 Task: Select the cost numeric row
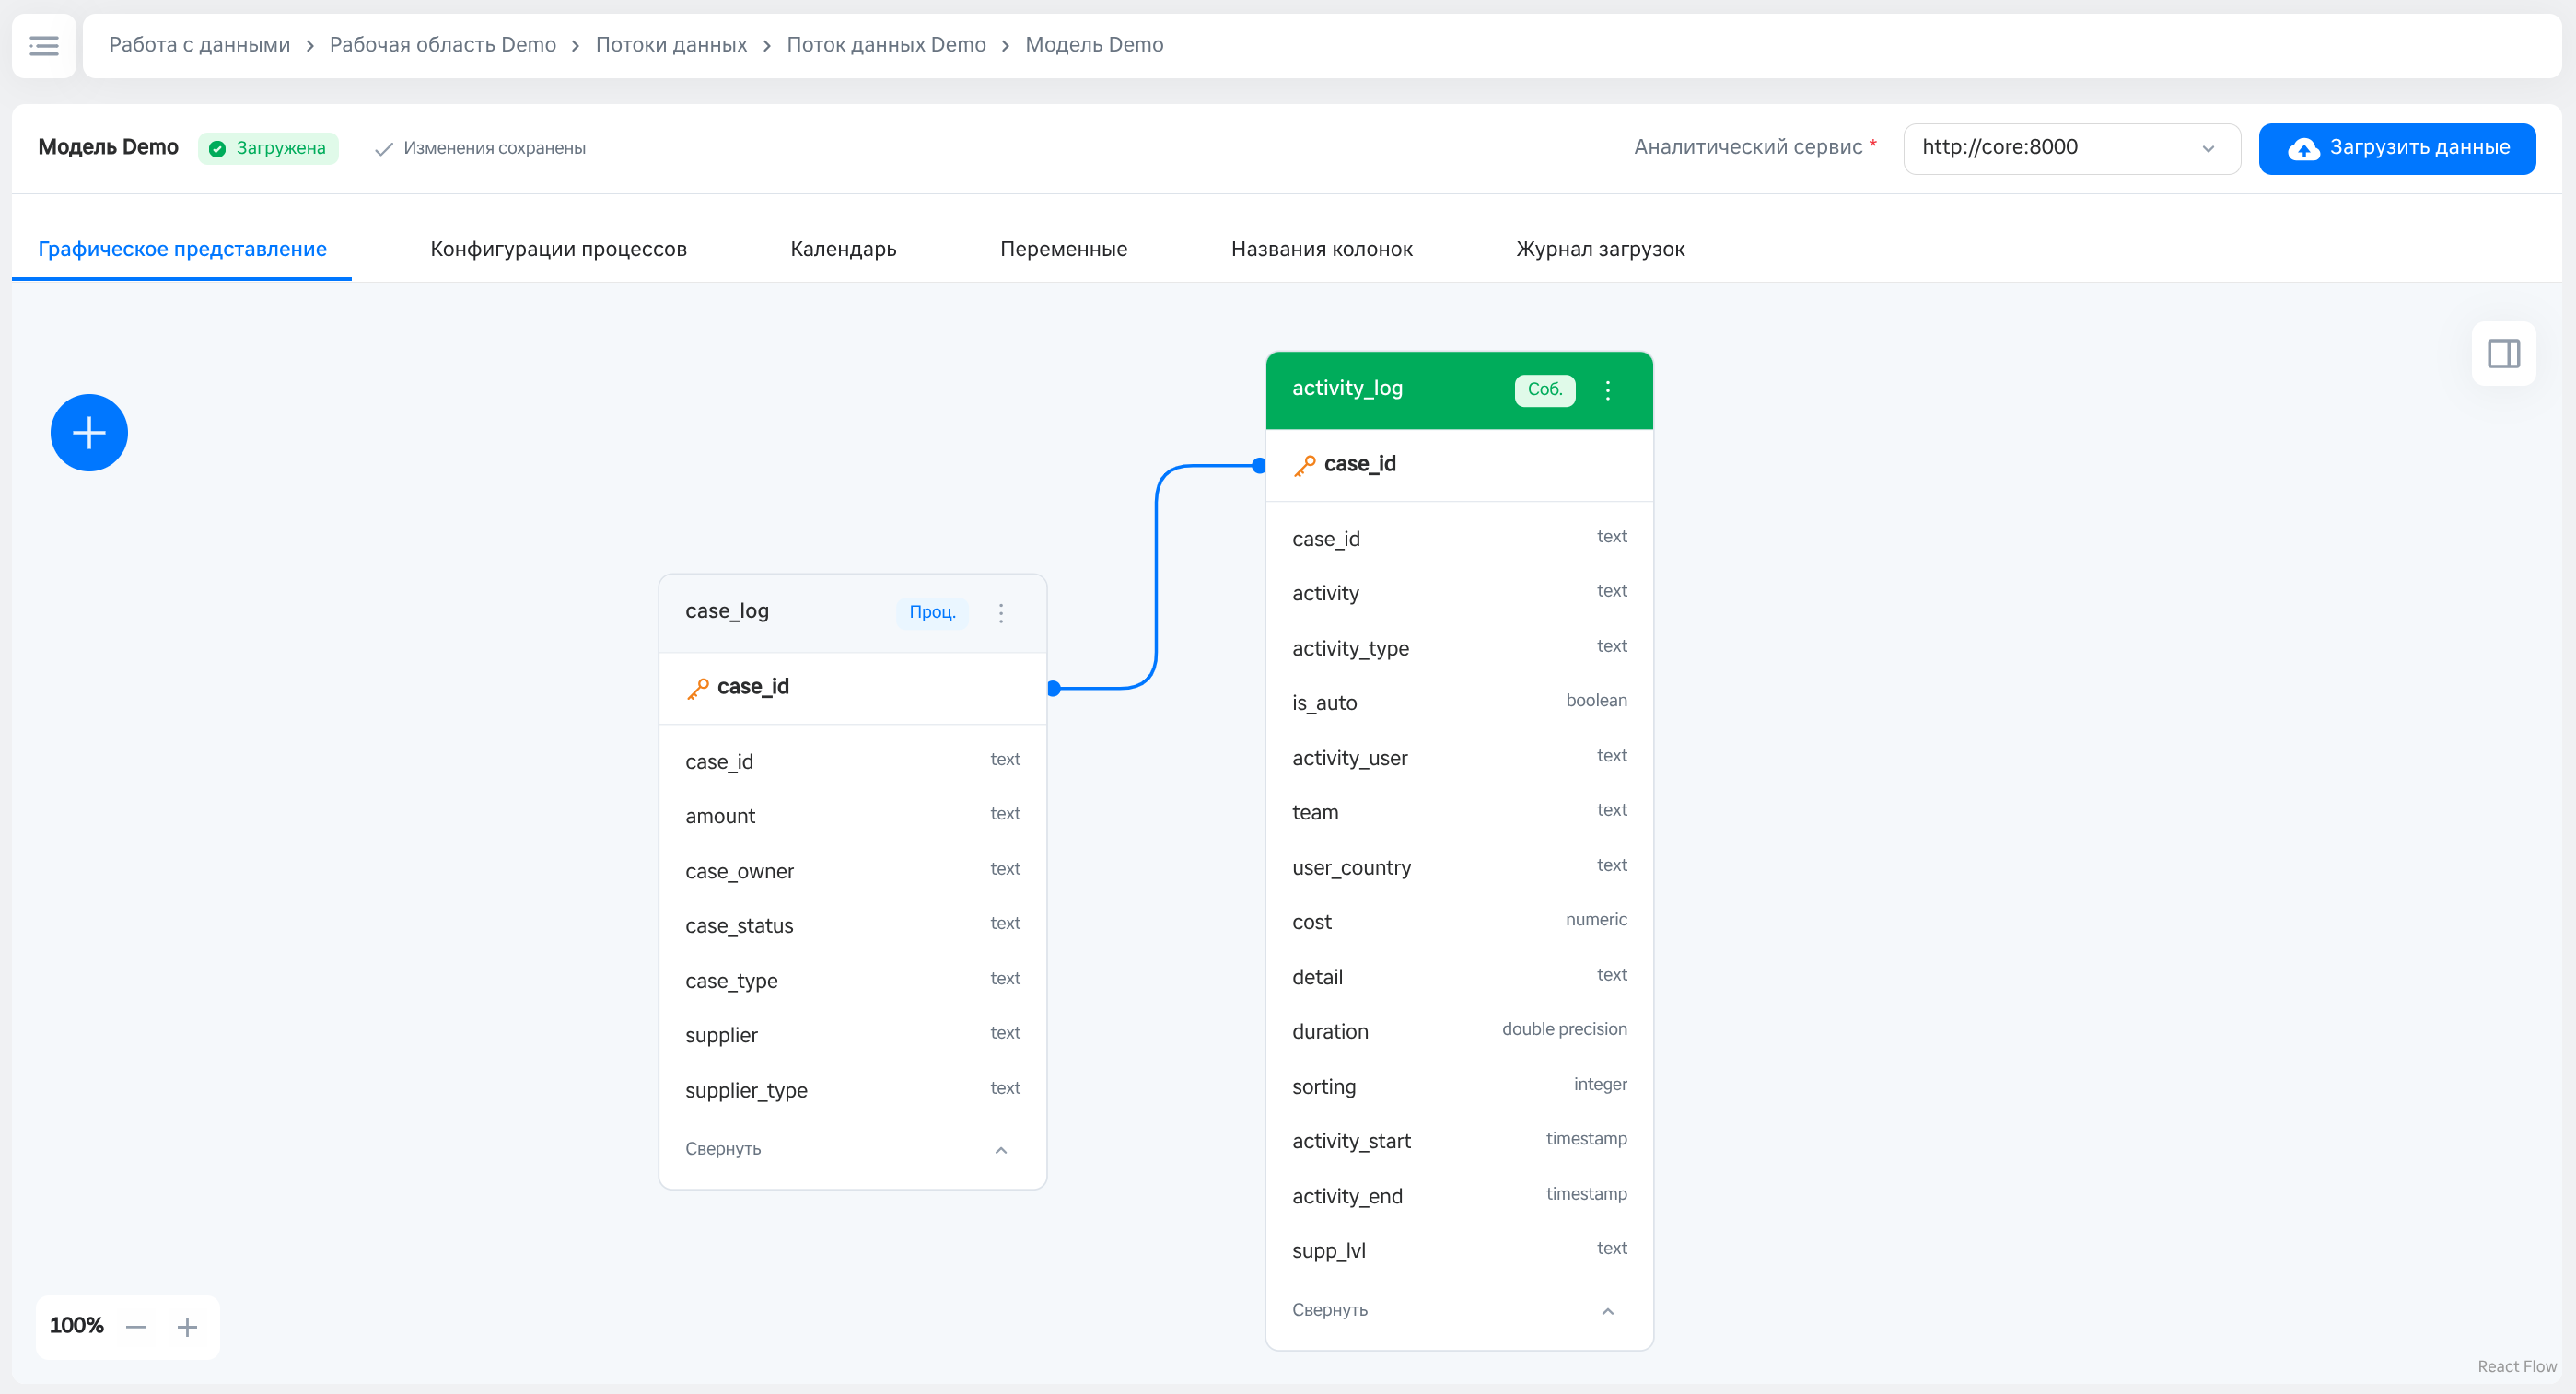tap(1459, 921)
